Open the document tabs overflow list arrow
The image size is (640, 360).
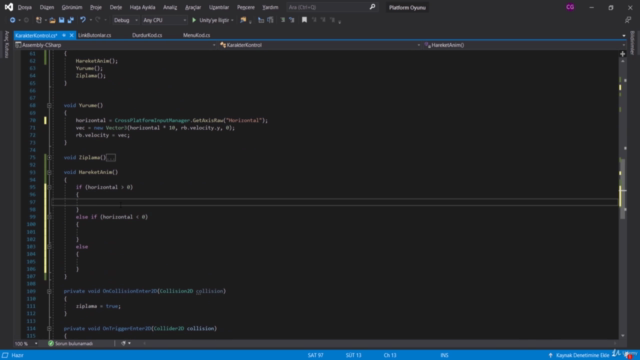pos(624,36)
